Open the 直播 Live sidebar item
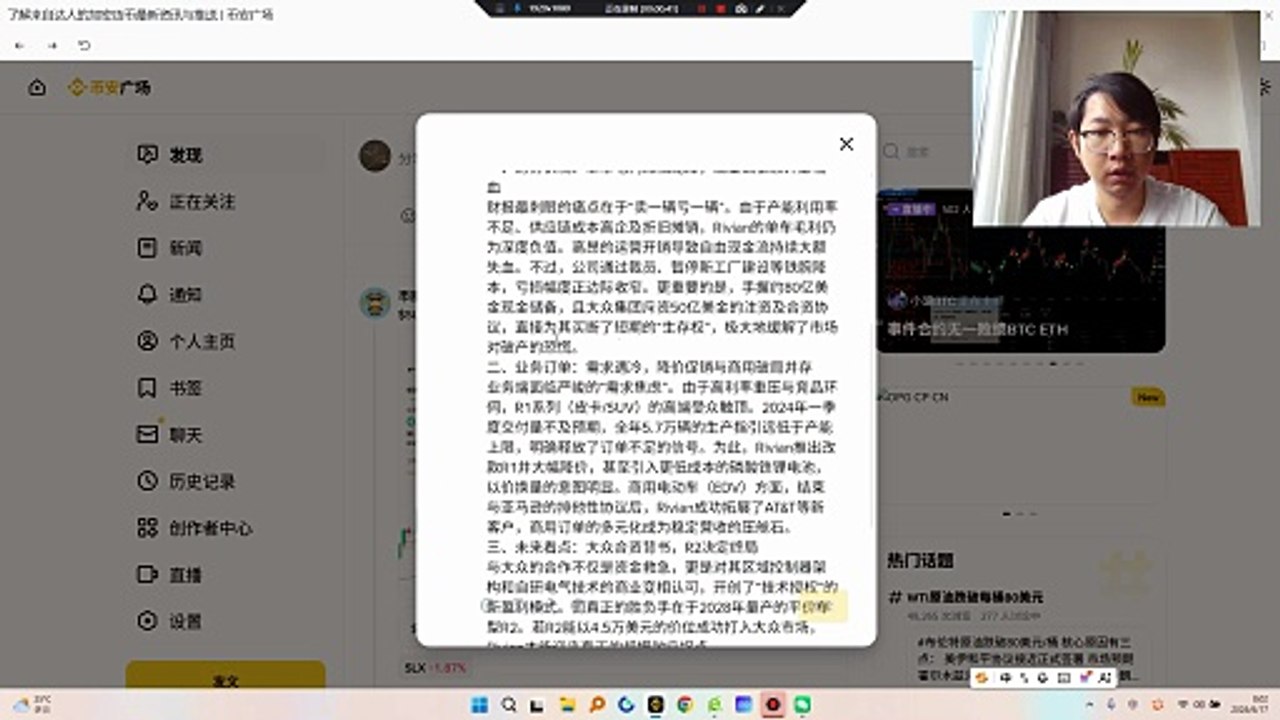This screenshot has width=1280, height=720. point(227,575)
